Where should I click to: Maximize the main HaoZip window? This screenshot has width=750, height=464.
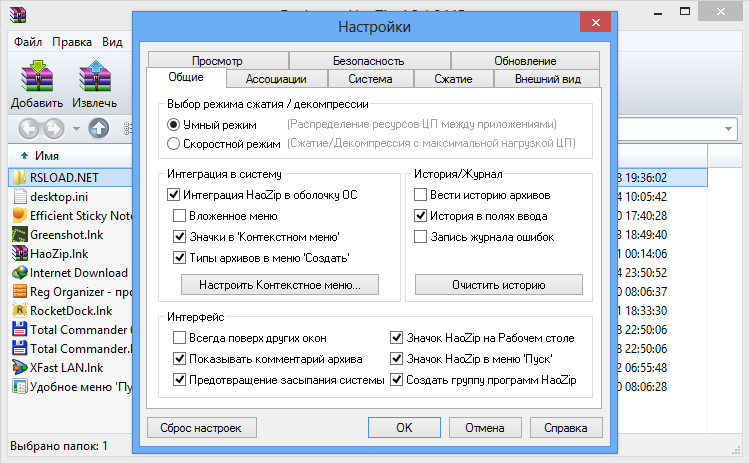pos(685,11)
